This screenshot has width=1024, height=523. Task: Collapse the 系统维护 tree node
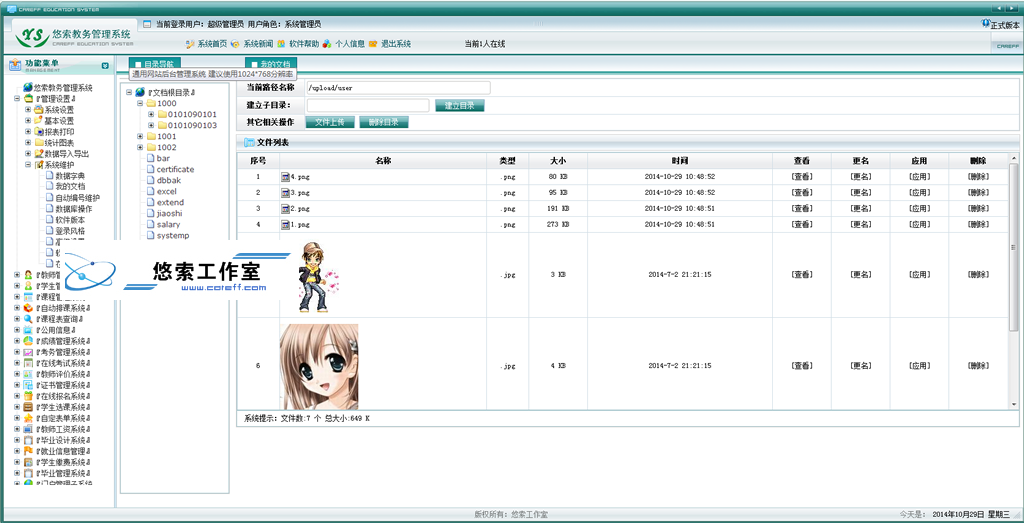[x=28, y=165]
